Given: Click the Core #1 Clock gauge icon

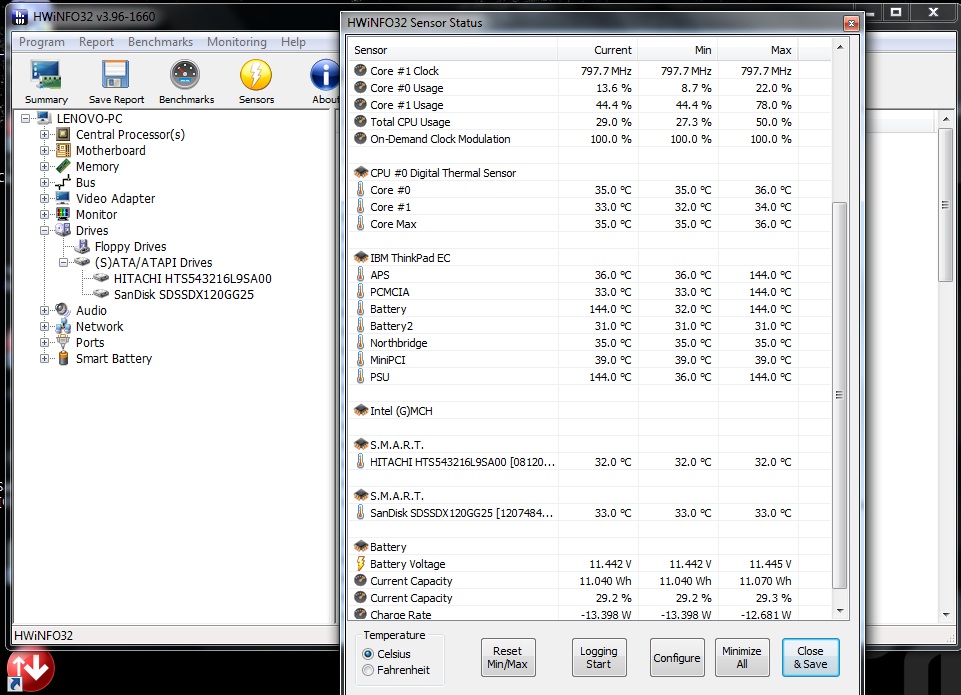Looking at the screenshot, I should click(x=360, y=70).
